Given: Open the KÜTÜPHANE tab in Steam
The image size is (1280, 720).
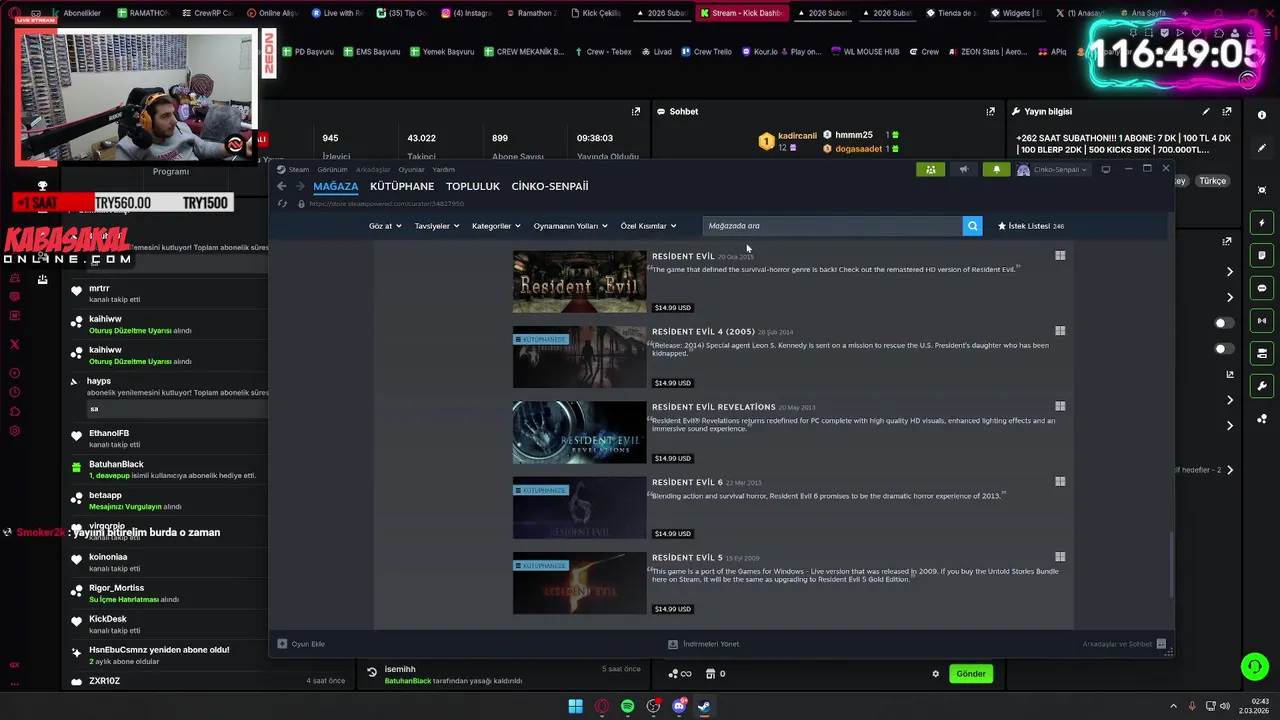Looking at the screenshot, I should 402,186.
